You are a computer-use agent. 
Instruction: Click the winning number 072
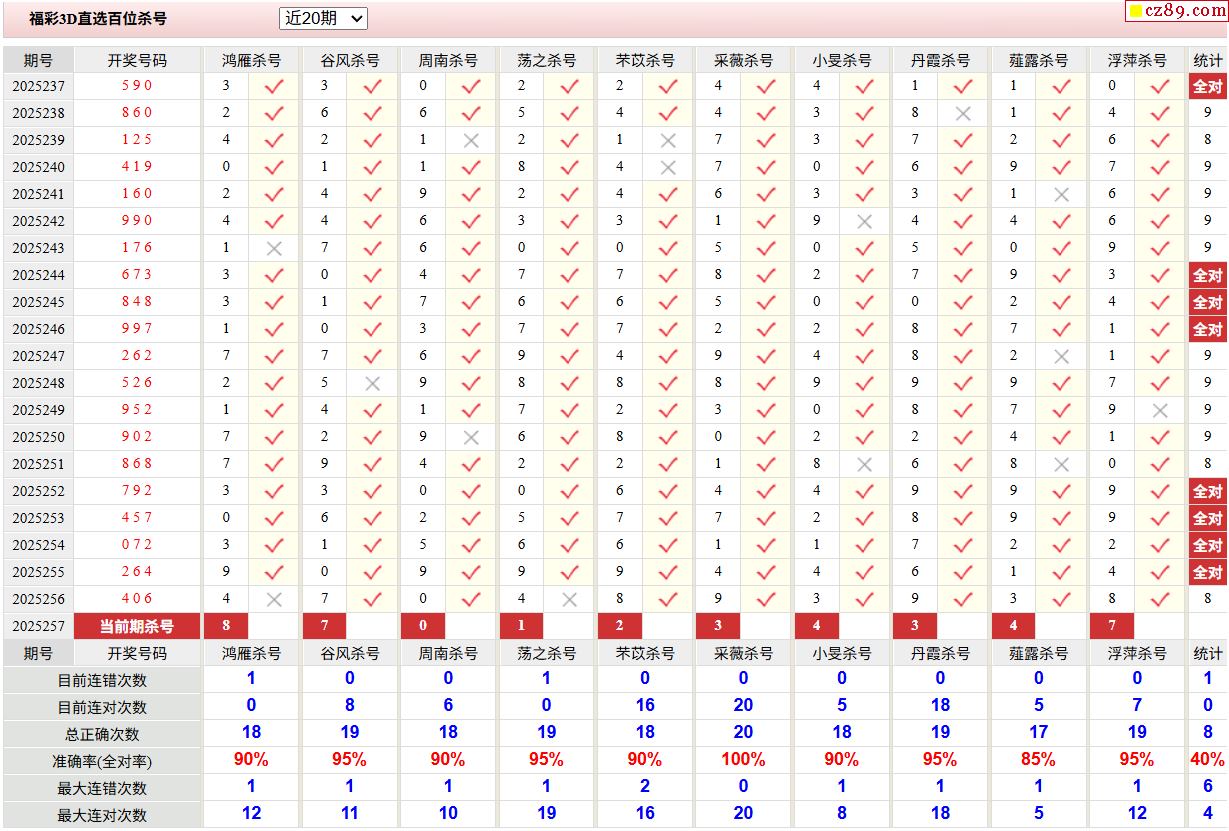point(137,545)
